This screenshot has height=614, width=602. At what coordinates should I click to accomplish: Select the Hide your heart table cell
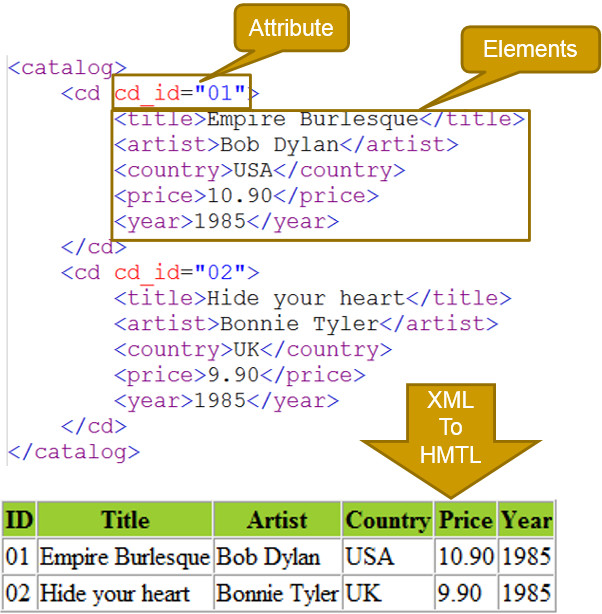coord(125,592)
